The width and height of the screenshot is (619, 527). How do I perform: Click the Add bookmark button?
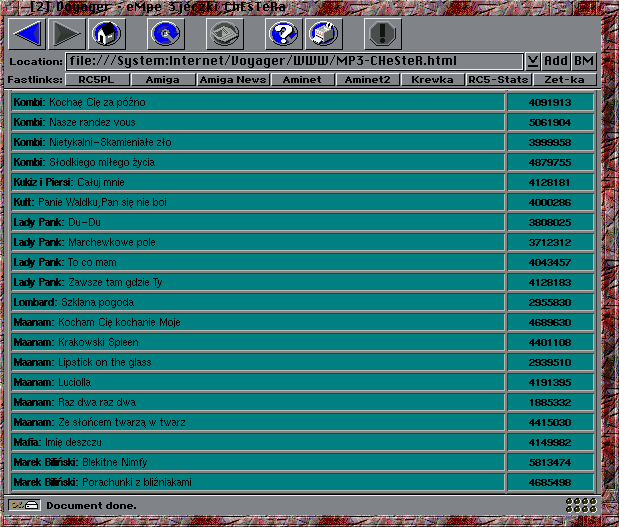555,61
